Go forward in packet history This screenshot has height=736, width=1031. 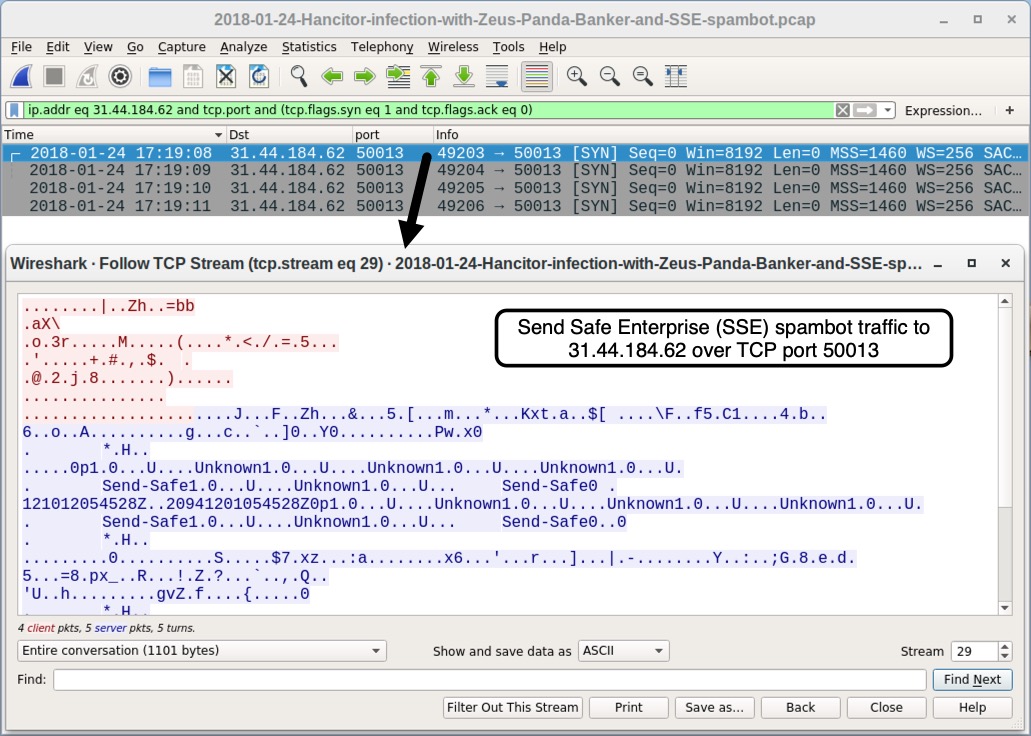[364, 76]
